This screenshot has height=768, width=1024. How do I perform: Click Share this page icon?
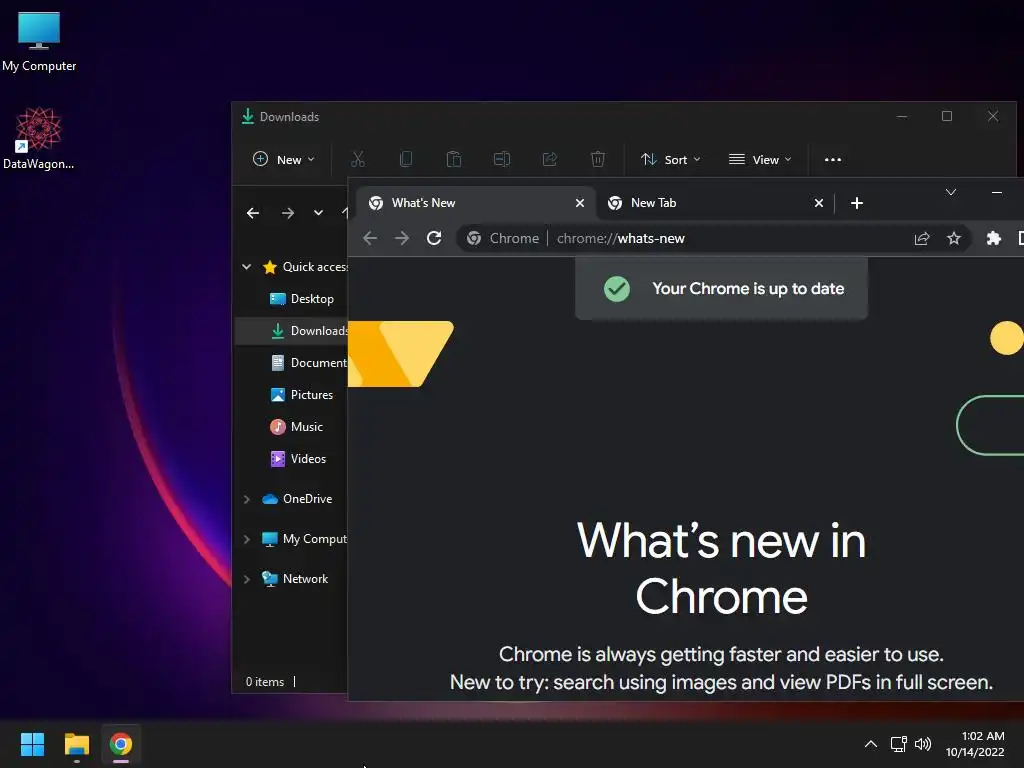point(921,238)
